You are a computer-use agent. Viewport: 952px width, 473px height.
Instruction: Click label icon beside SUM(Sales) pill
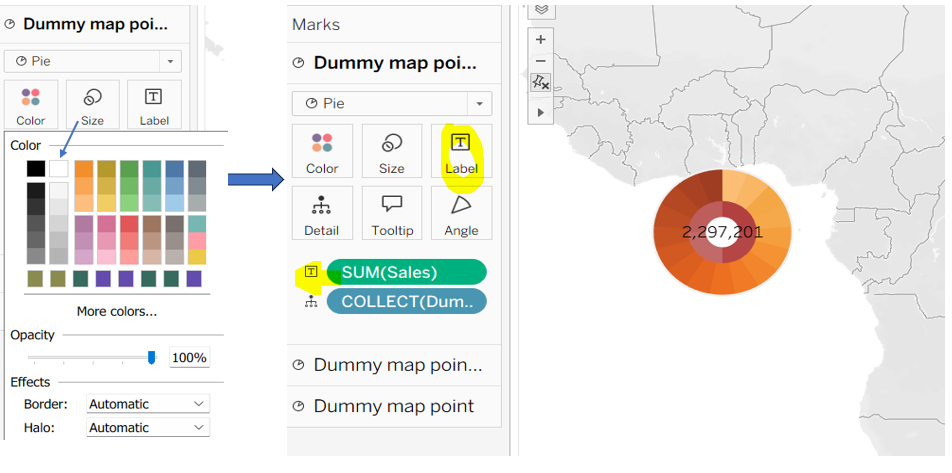tap(311, 272)
